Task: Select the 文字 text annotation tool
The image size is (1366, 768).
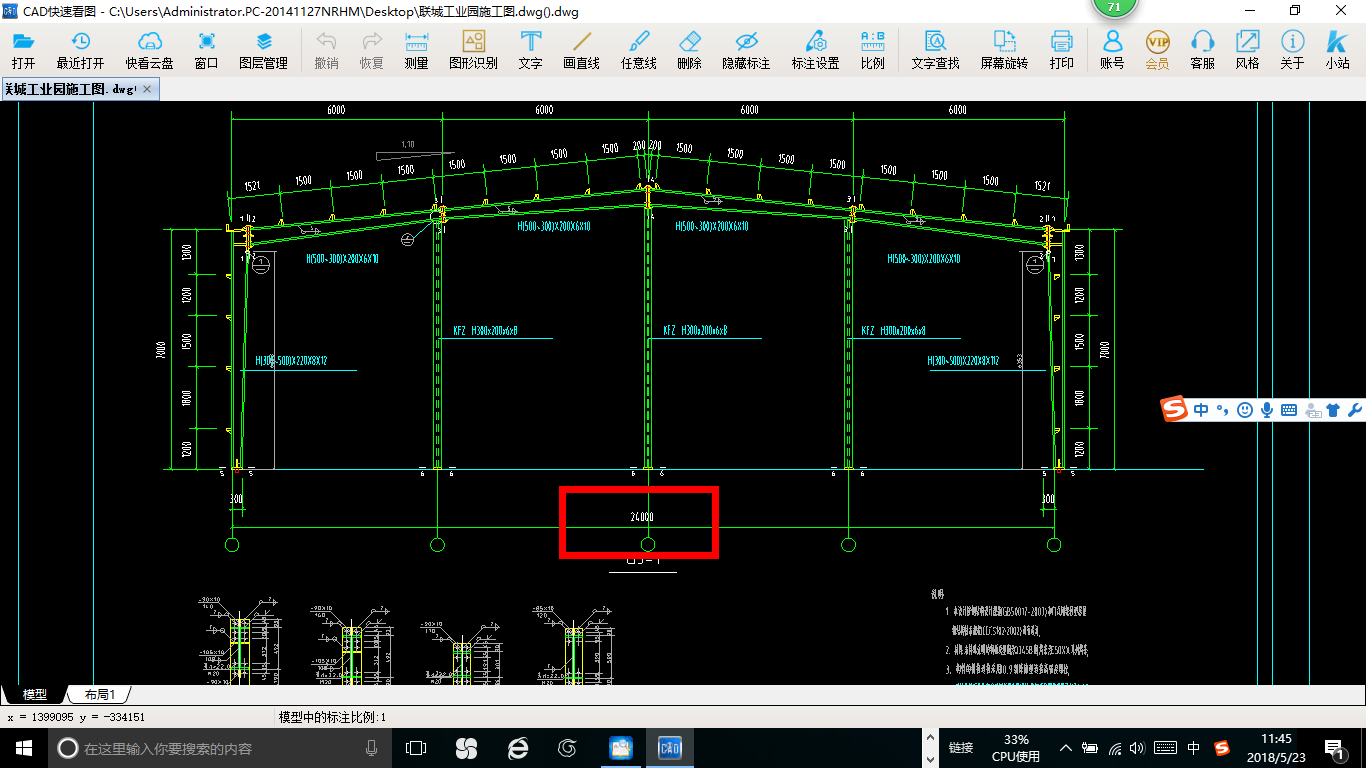Action: point(530,49)
